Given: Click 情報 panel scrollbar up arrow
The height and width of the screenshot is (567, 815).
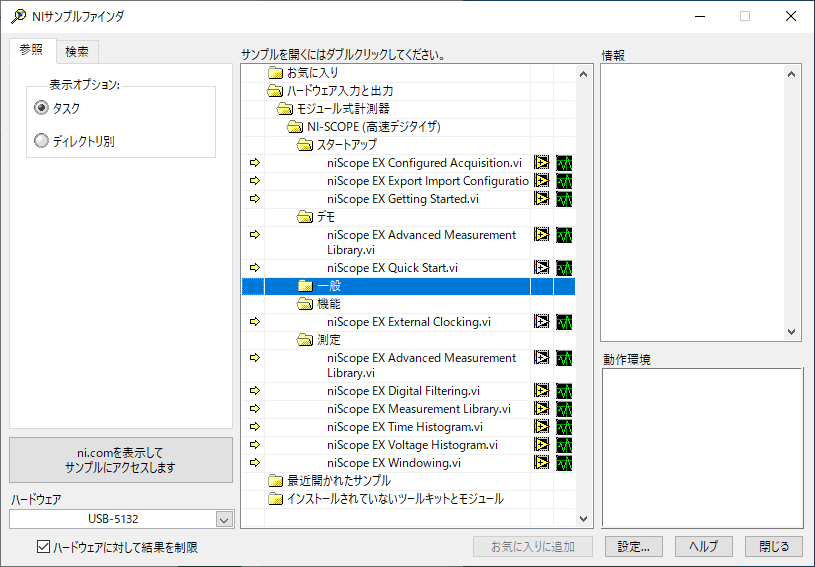Looking at the screenshot, I should [791, 74].
